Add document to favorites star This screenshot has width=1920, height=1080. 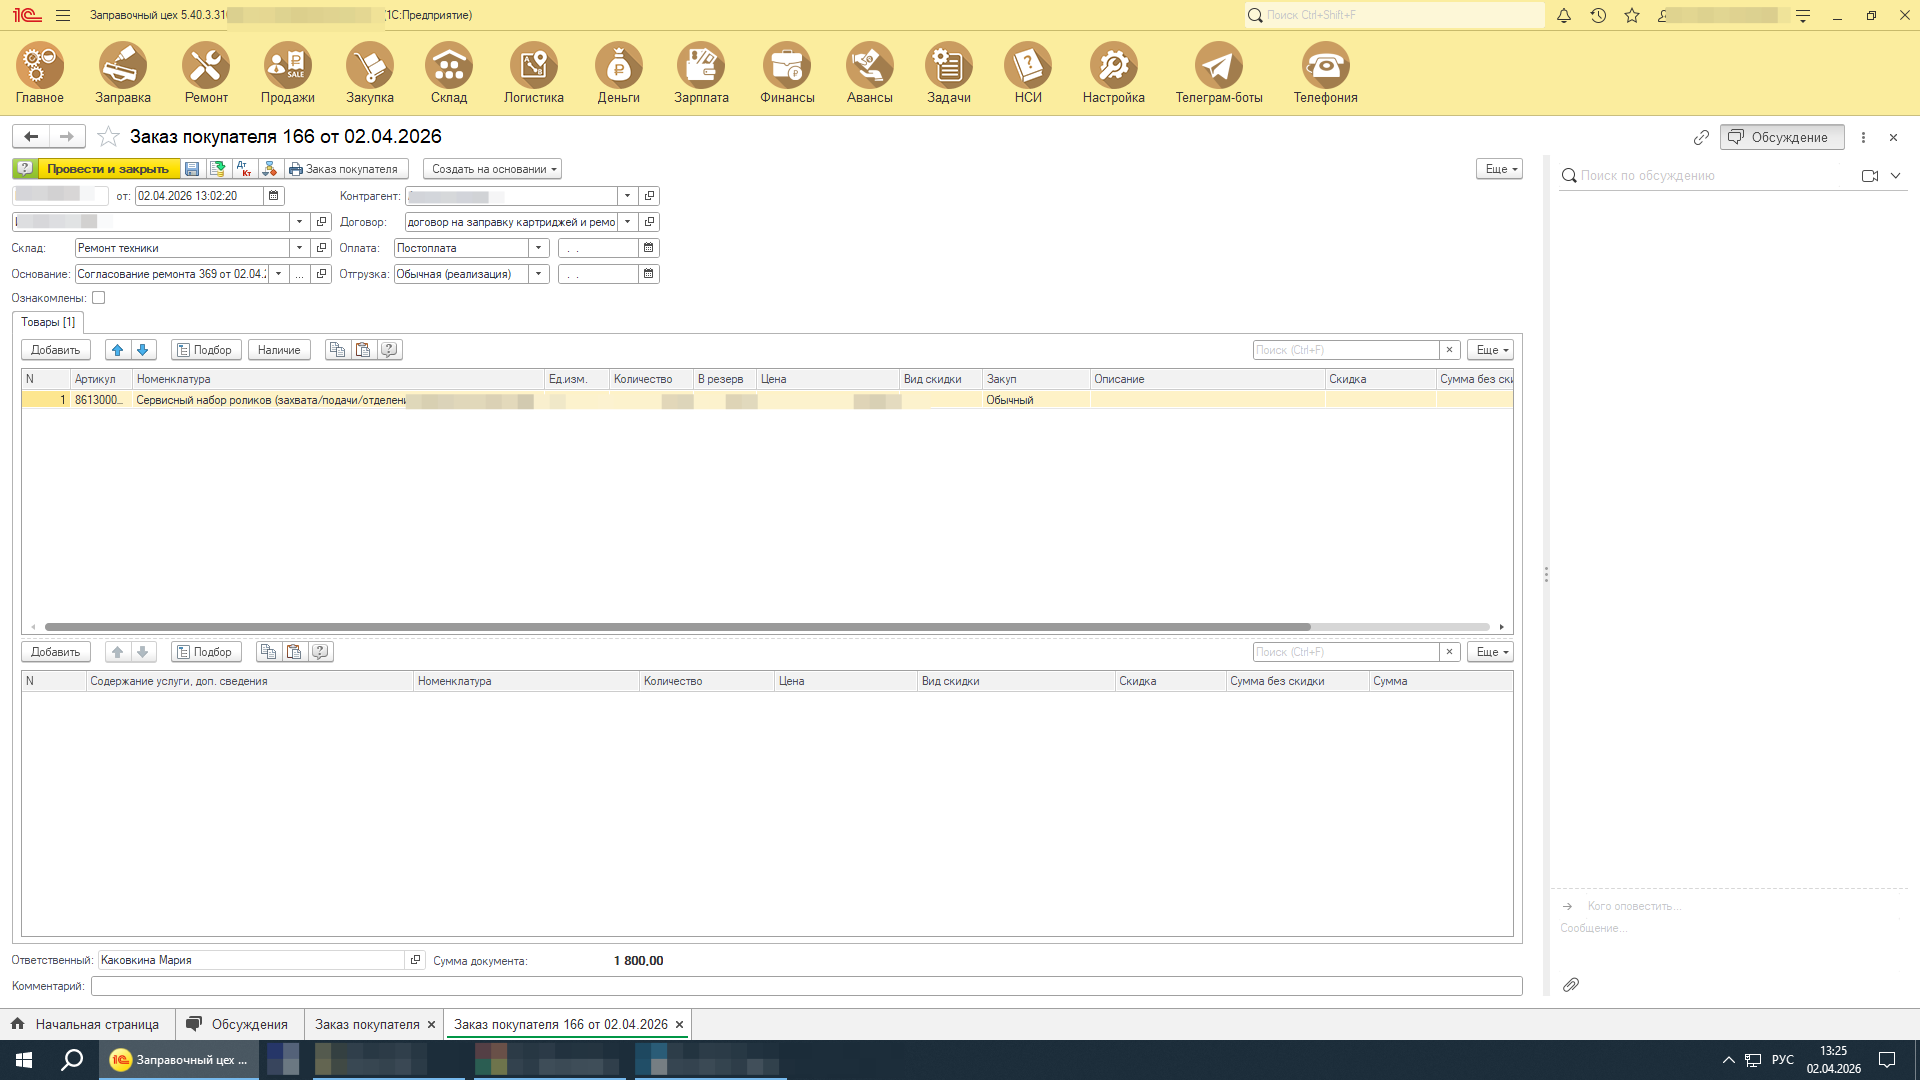(108, 137)
